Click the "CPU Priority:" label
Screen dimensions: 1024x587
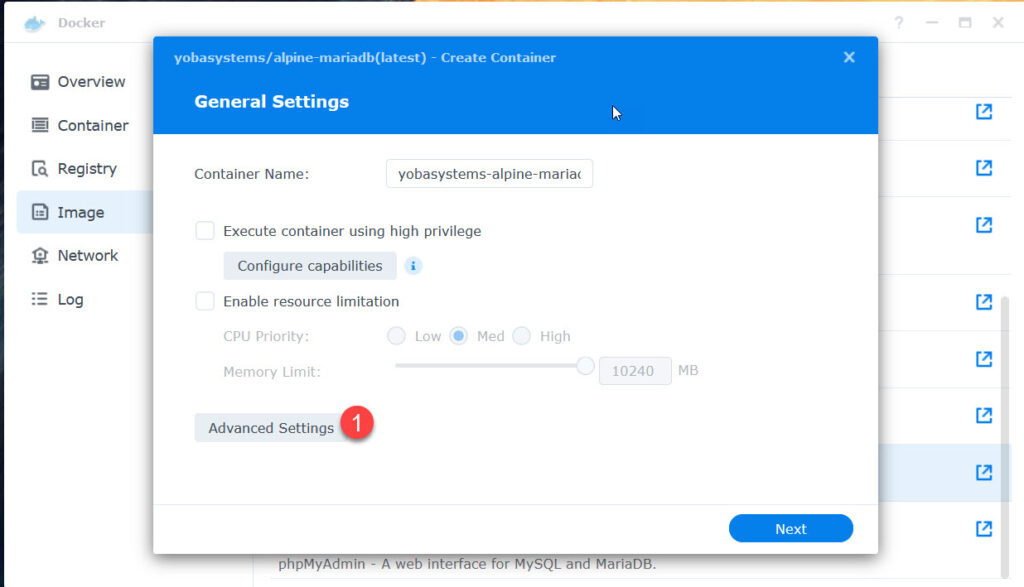[x=266, y=336]
